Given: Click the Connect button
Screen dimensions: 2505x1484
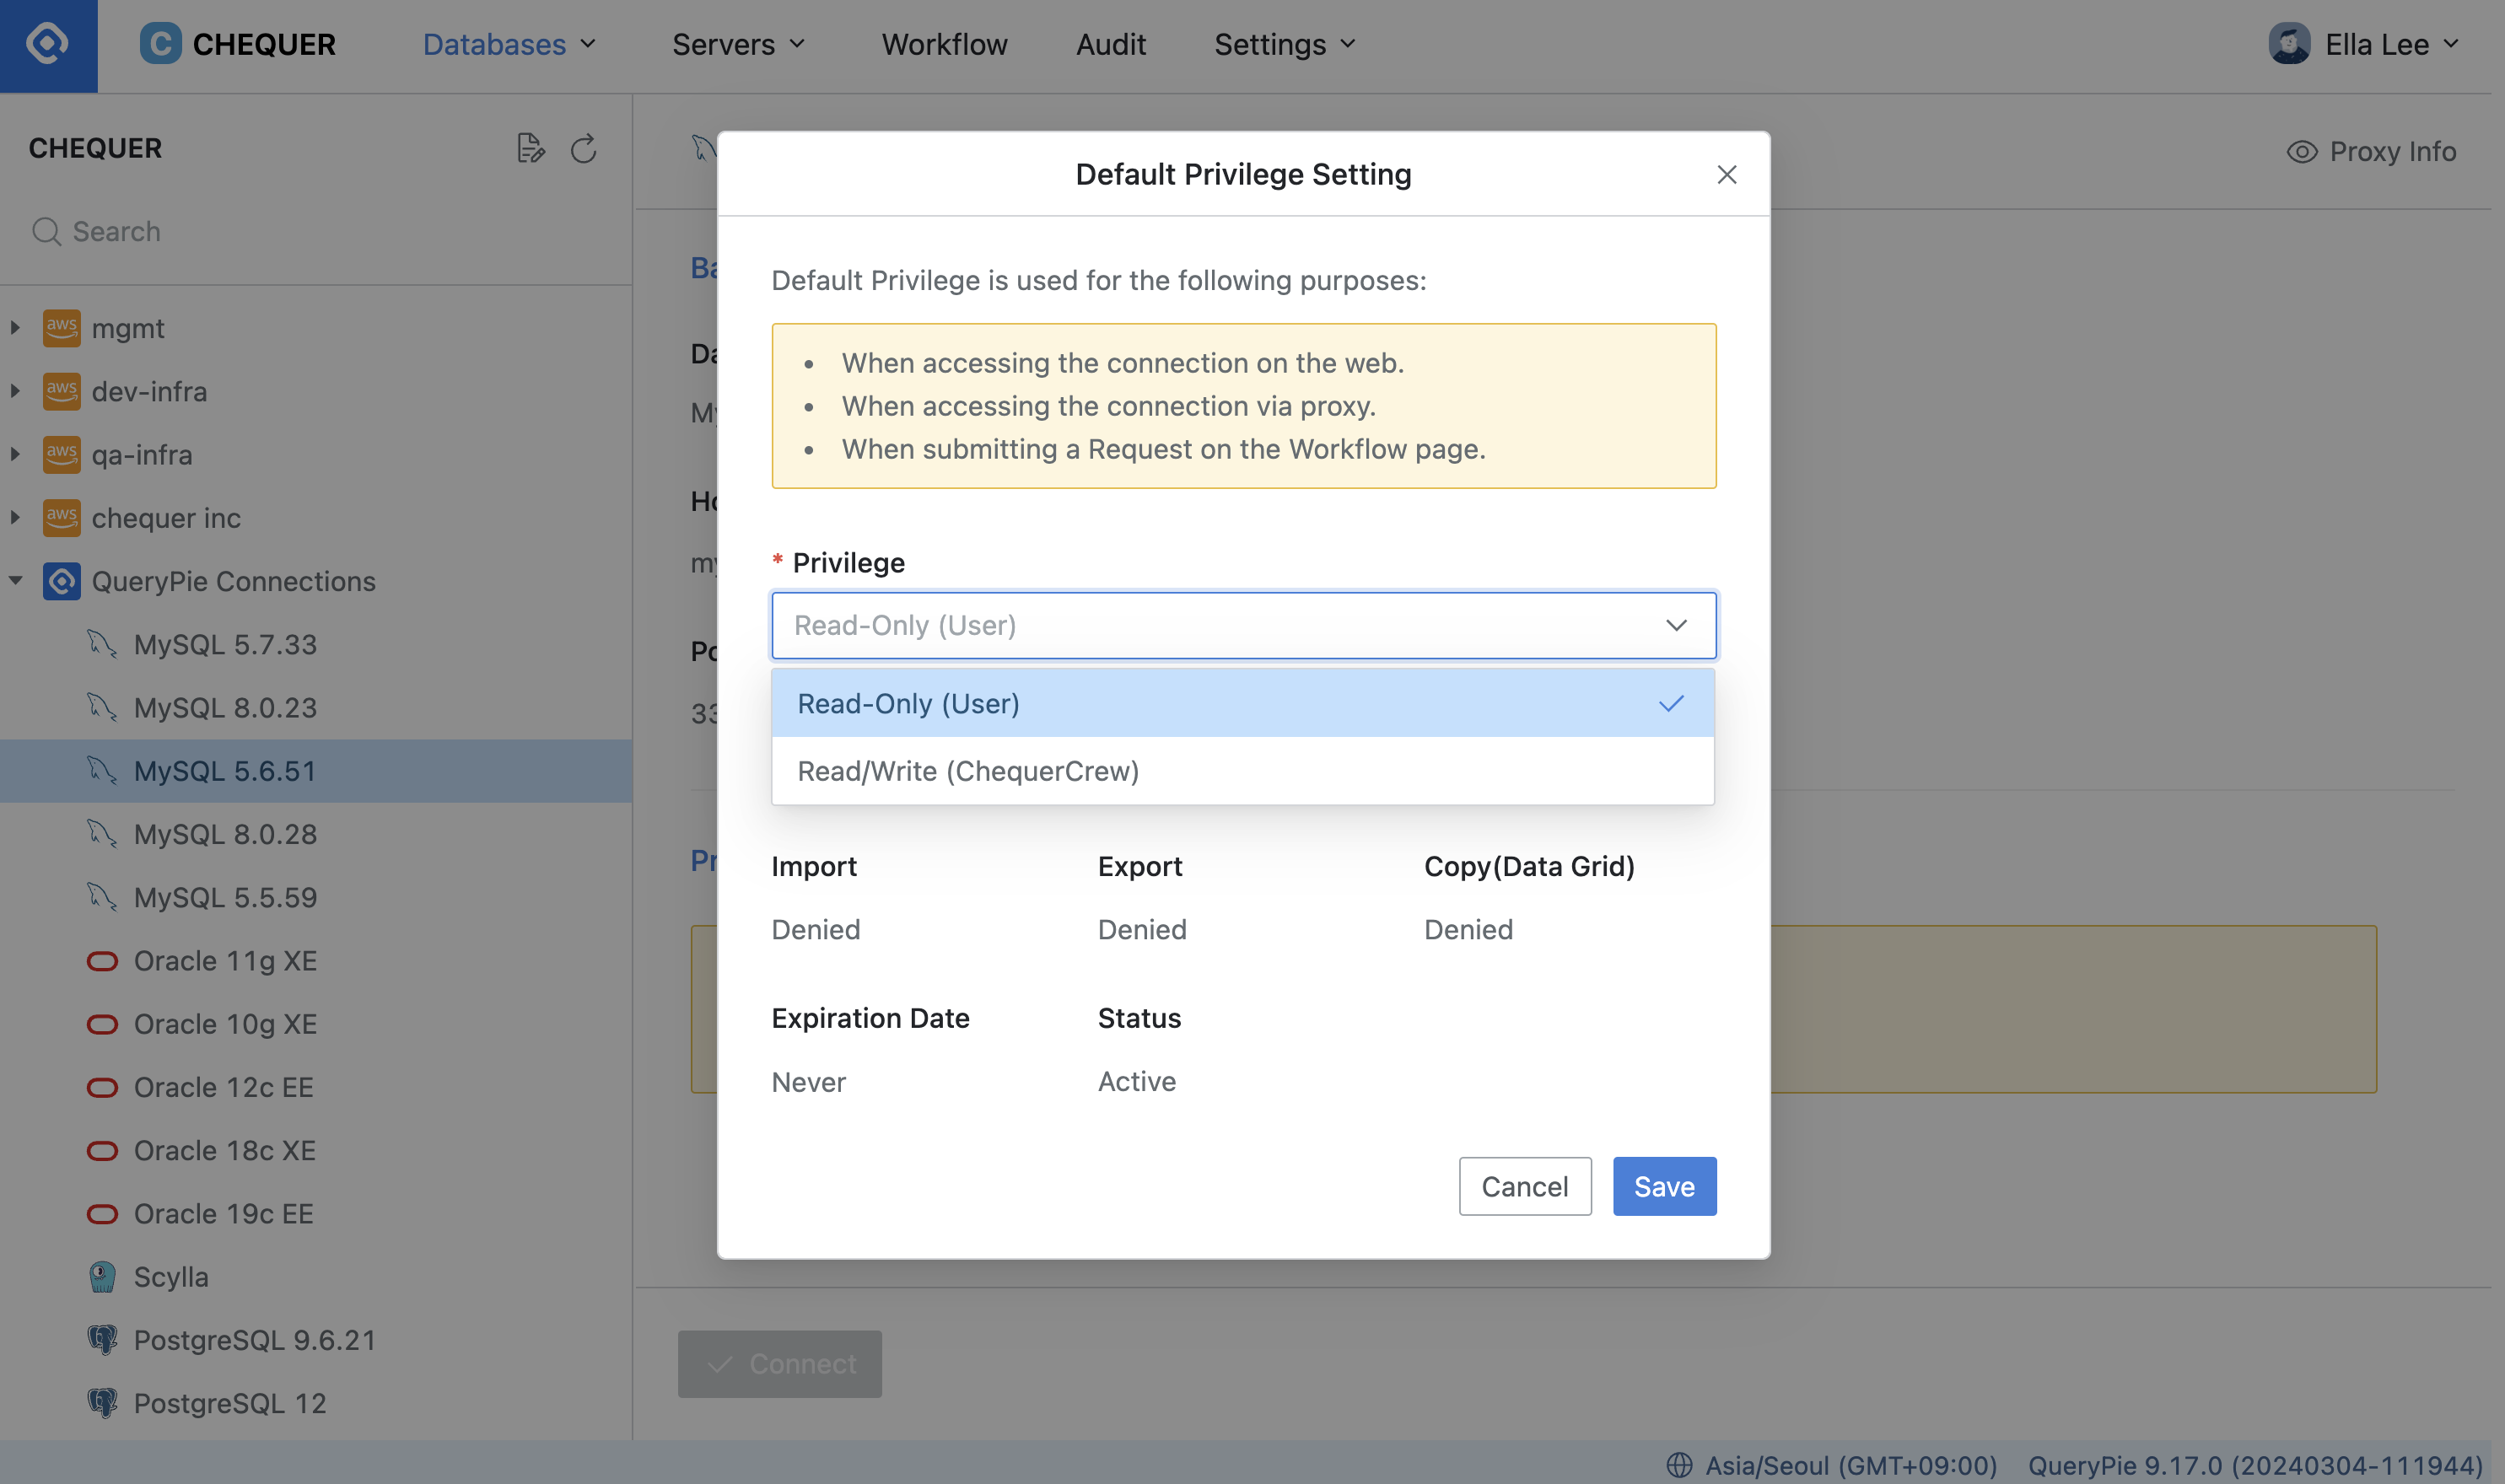Looking at the screenshot, I should (x=779, y=1364).
